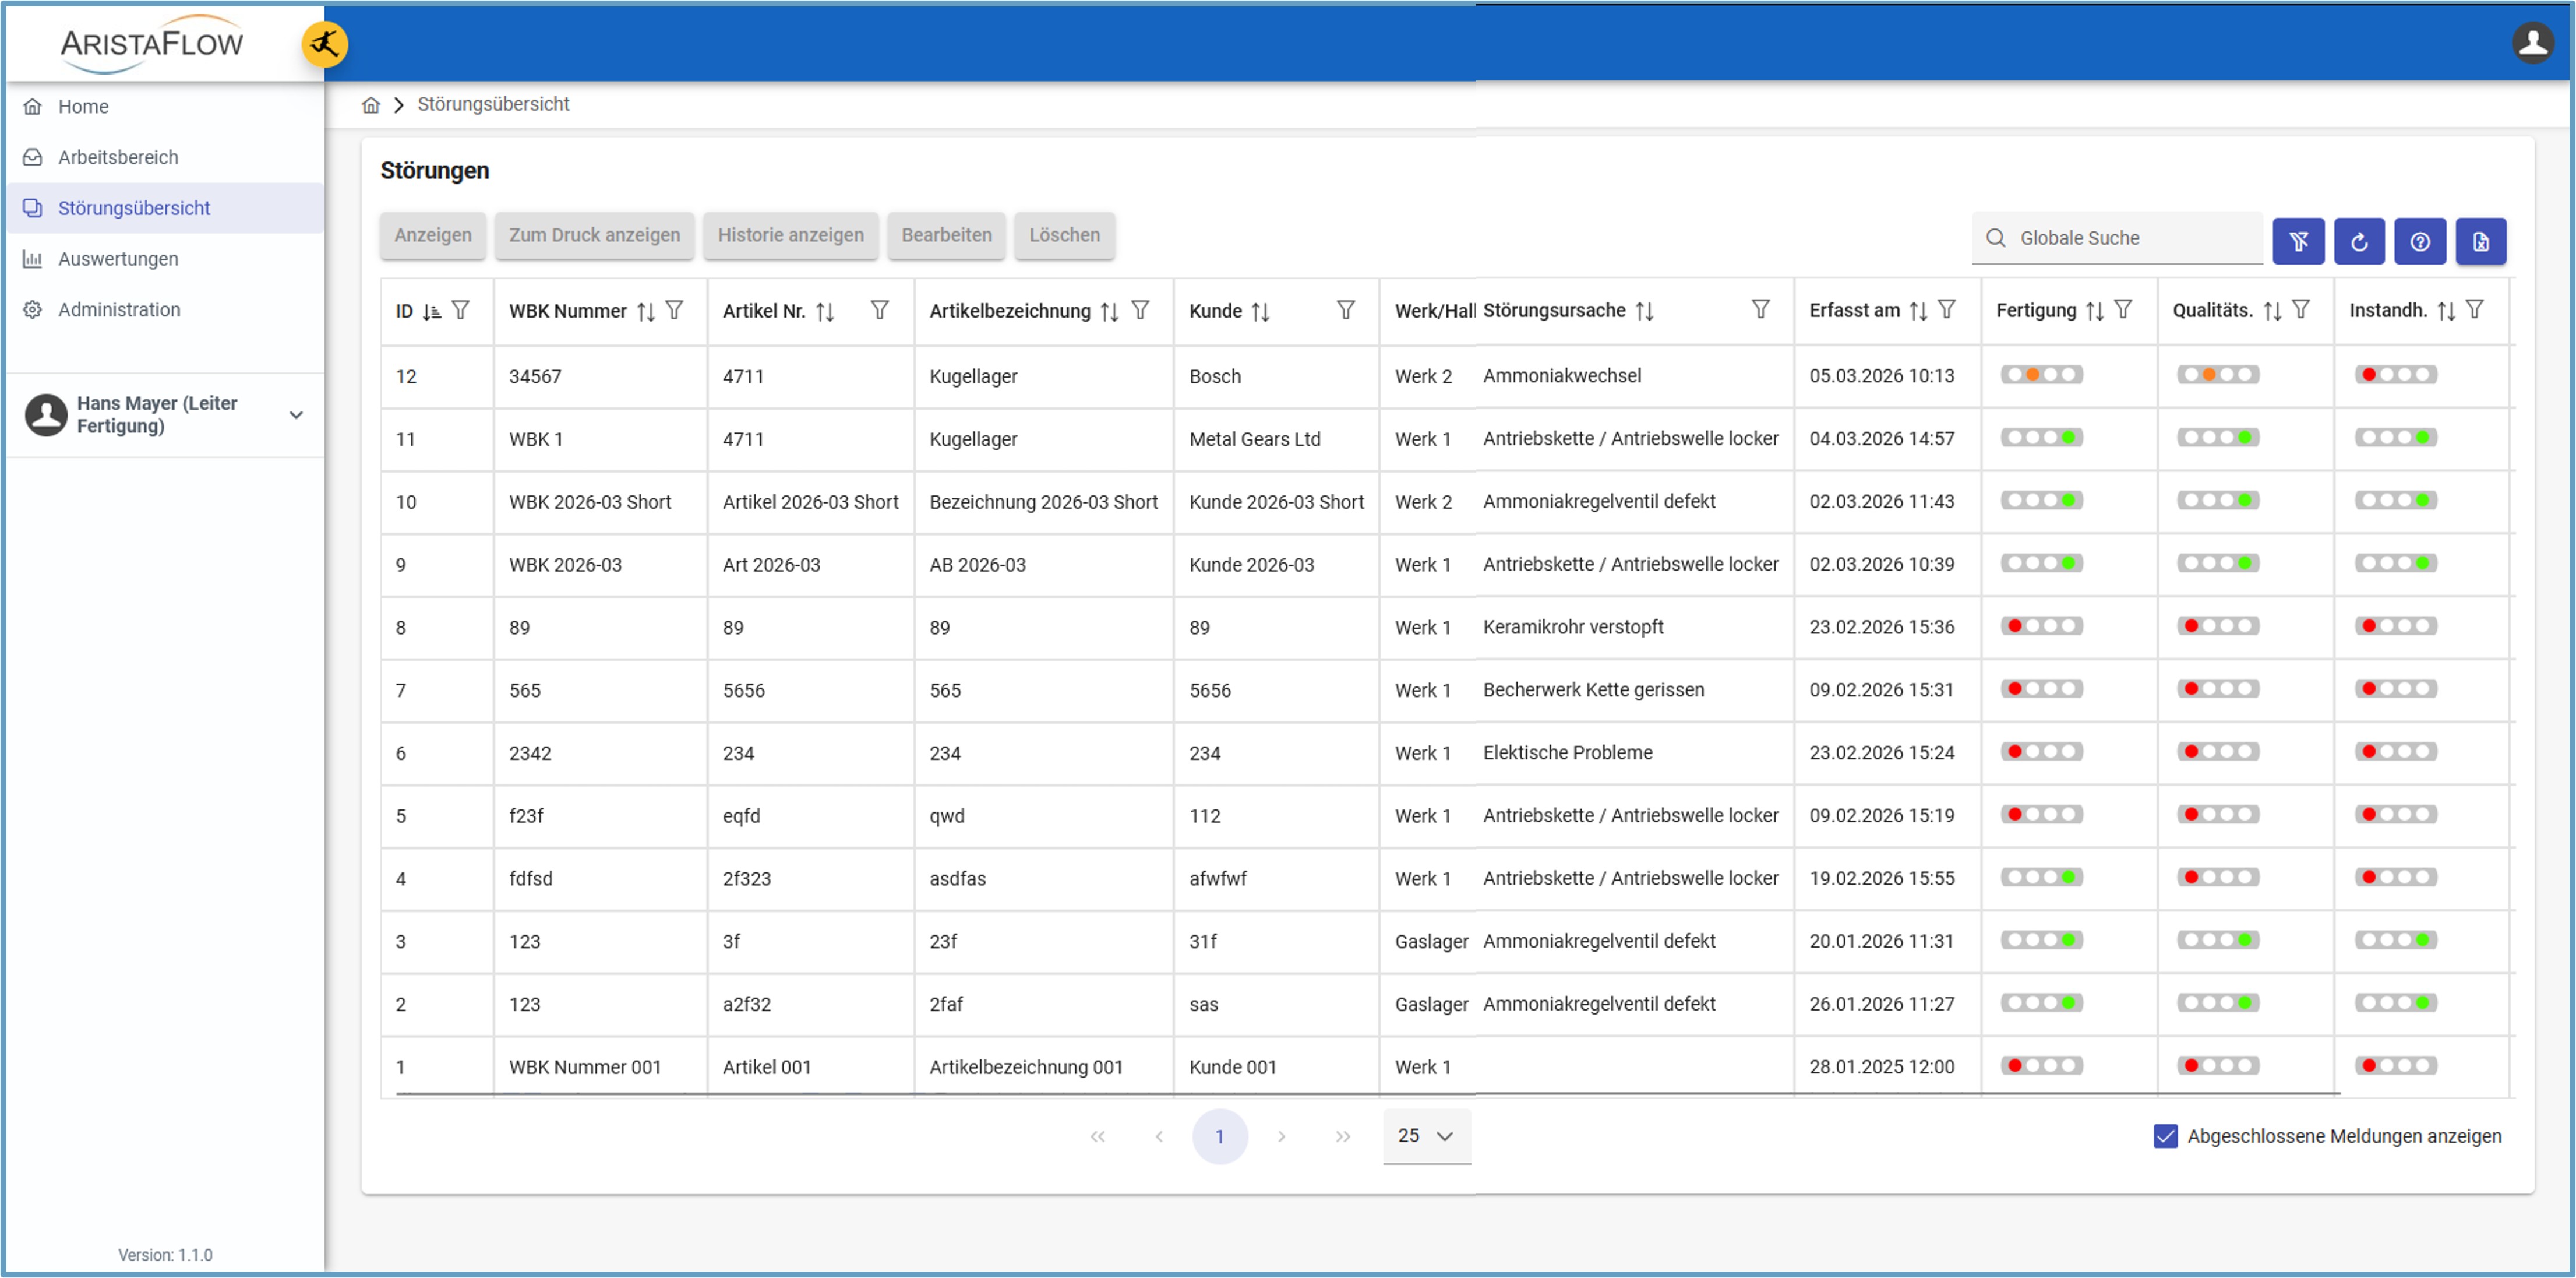Open filter for Kunde column
2576x1278 pixels.
1345,311
